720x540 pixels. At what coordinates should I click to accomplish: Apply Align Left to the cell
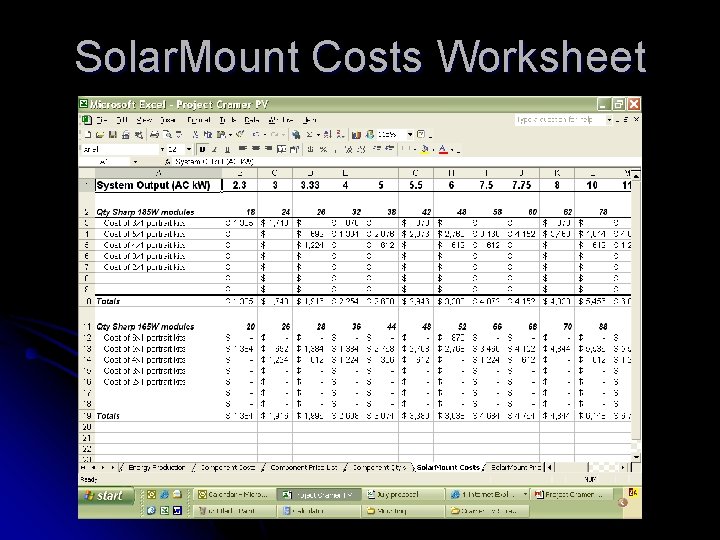coord(242,149)
